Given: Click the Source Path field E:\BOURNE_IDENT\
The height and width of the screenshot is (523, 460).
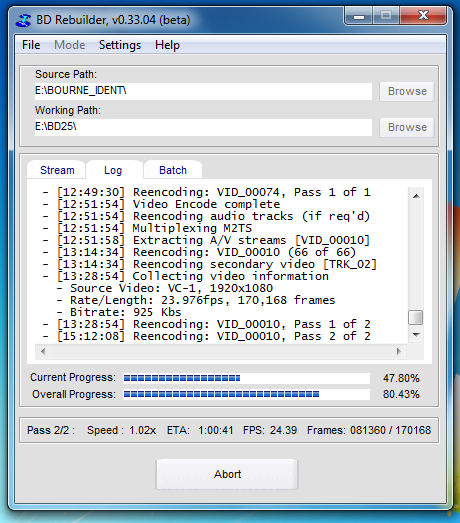Looking at the screenshot, I should 203,91.
